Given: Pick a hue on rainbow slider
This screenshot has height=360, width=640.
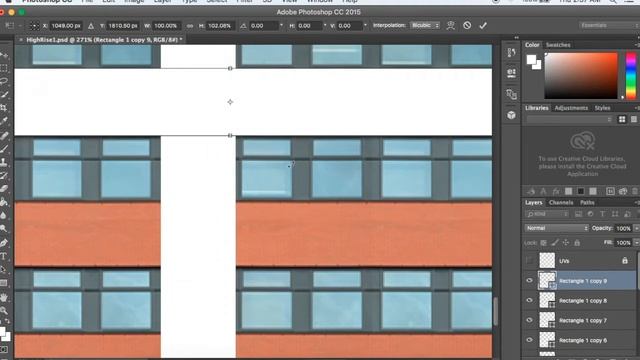Looking at the screenshot, I should click(x=631, y=76).
